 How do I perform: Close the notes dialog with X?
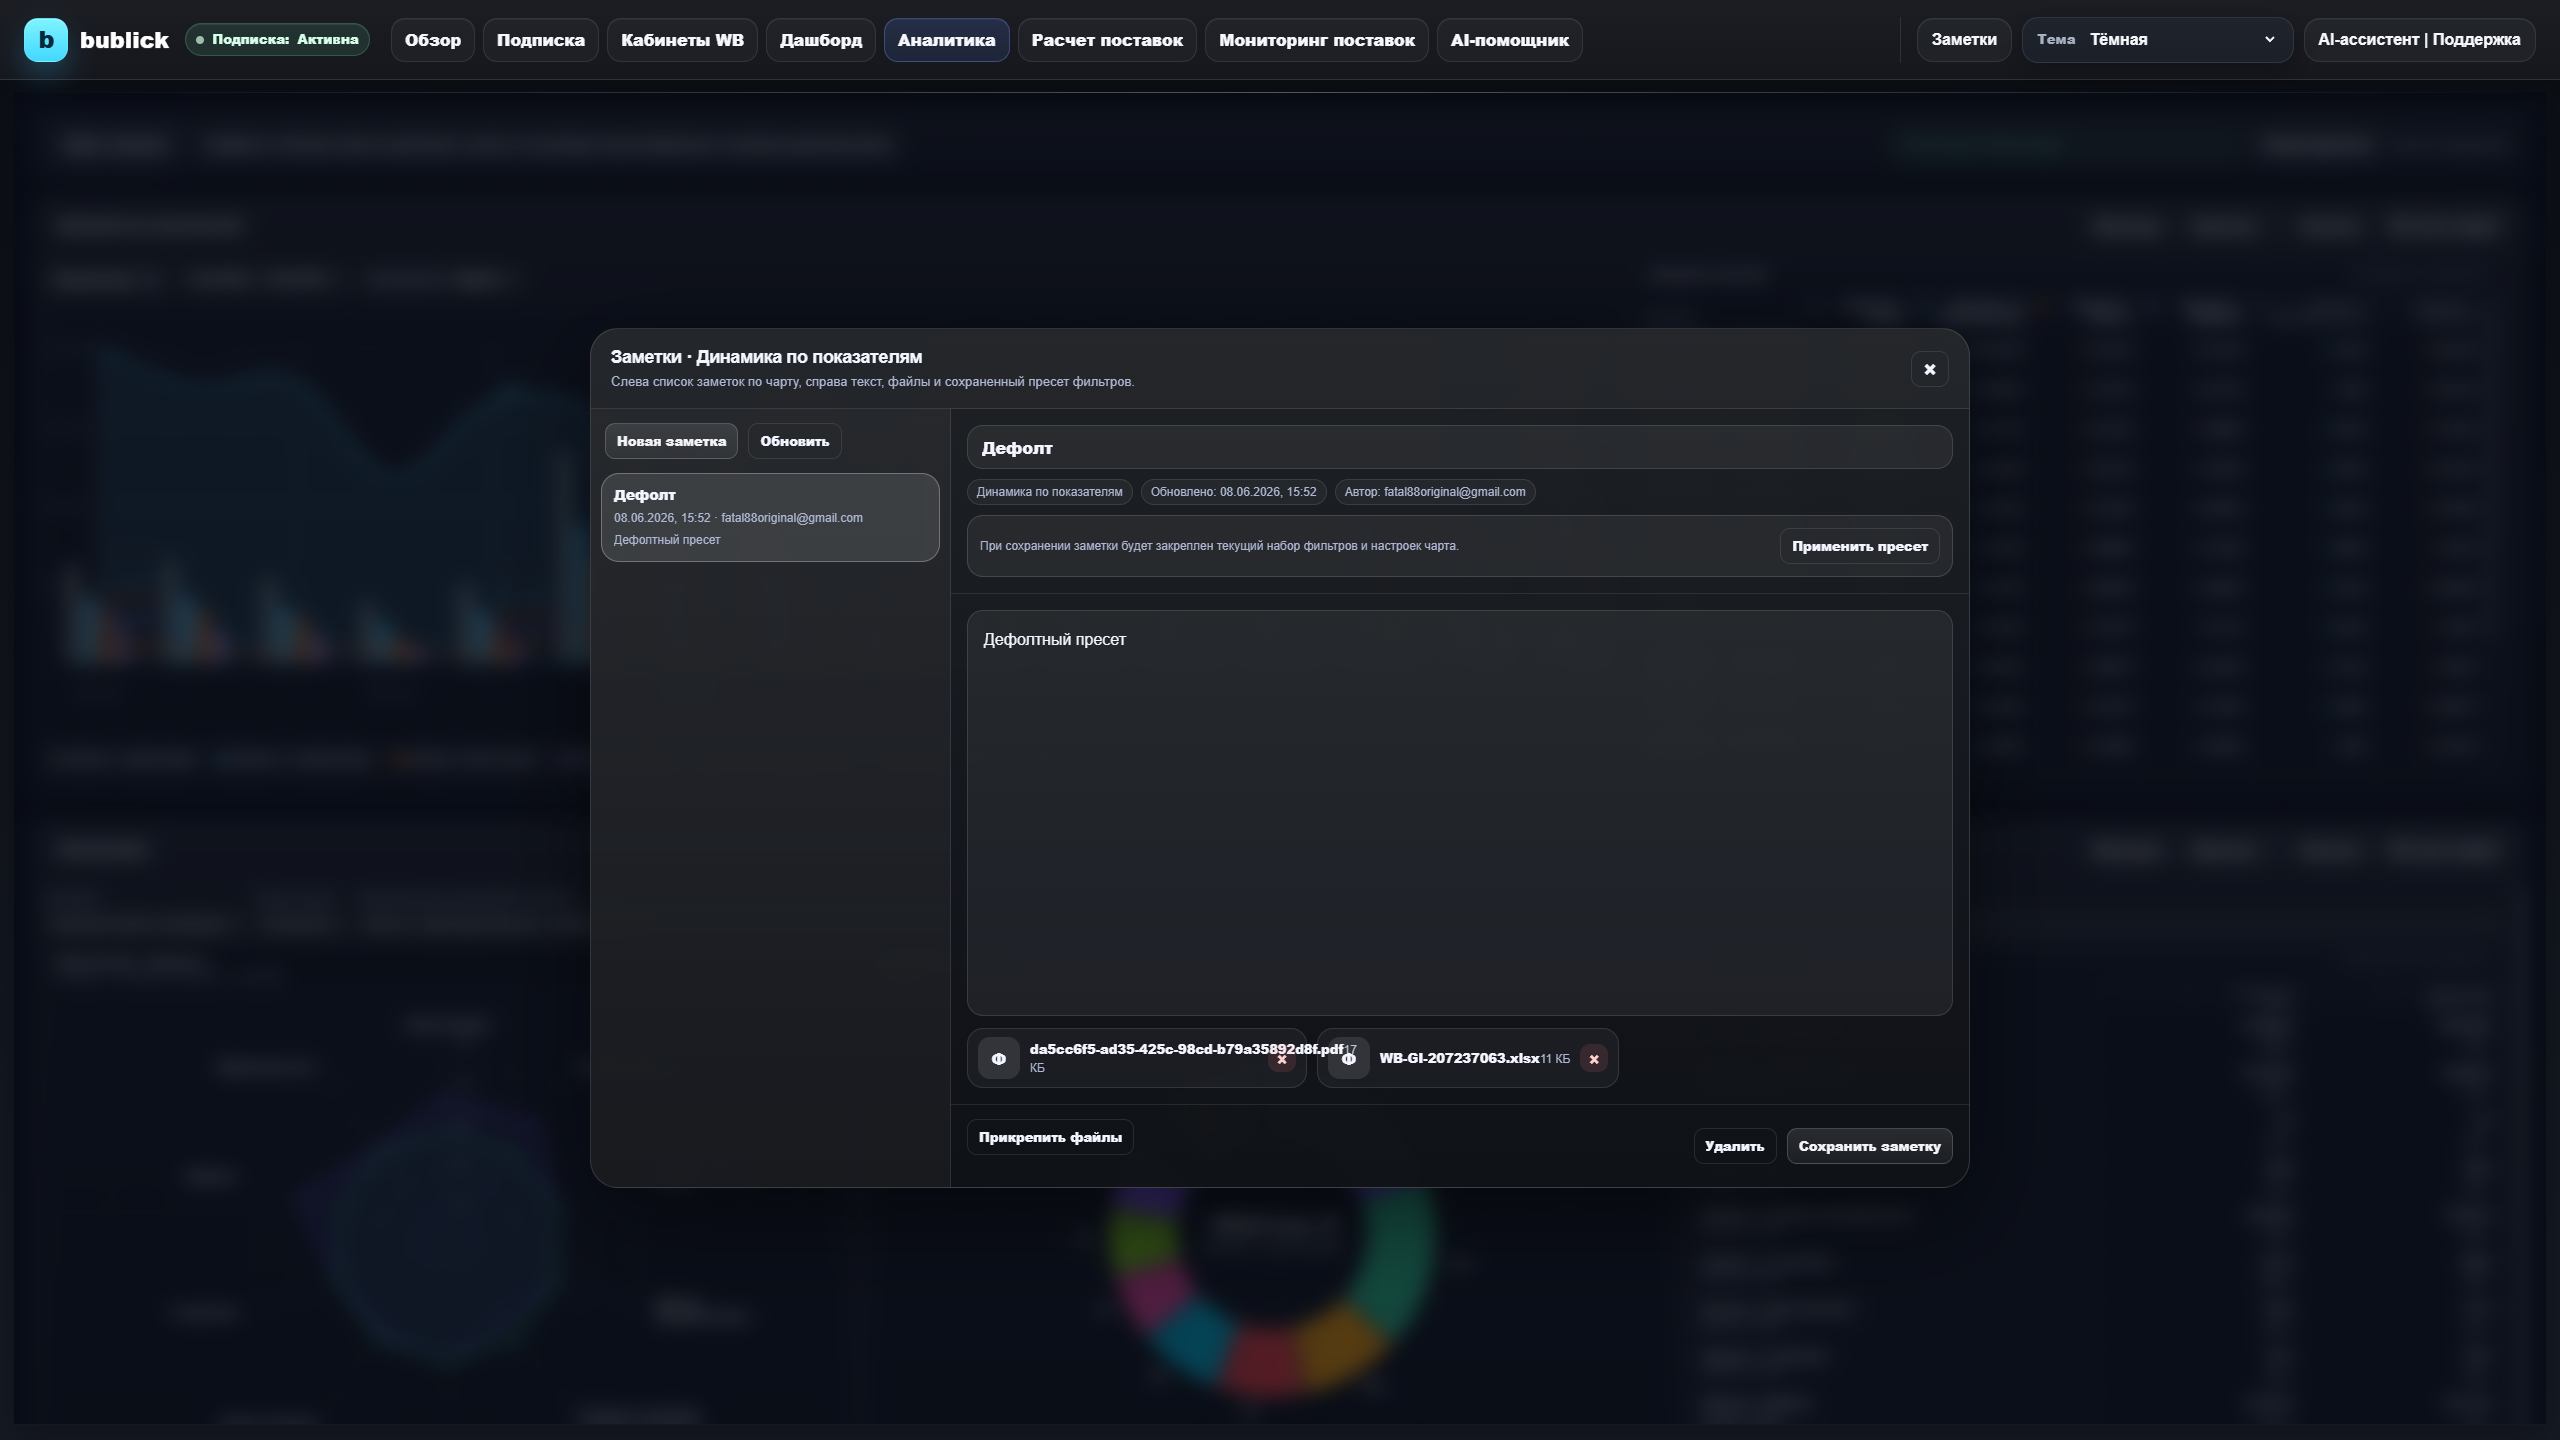[x=1929, y=369]
